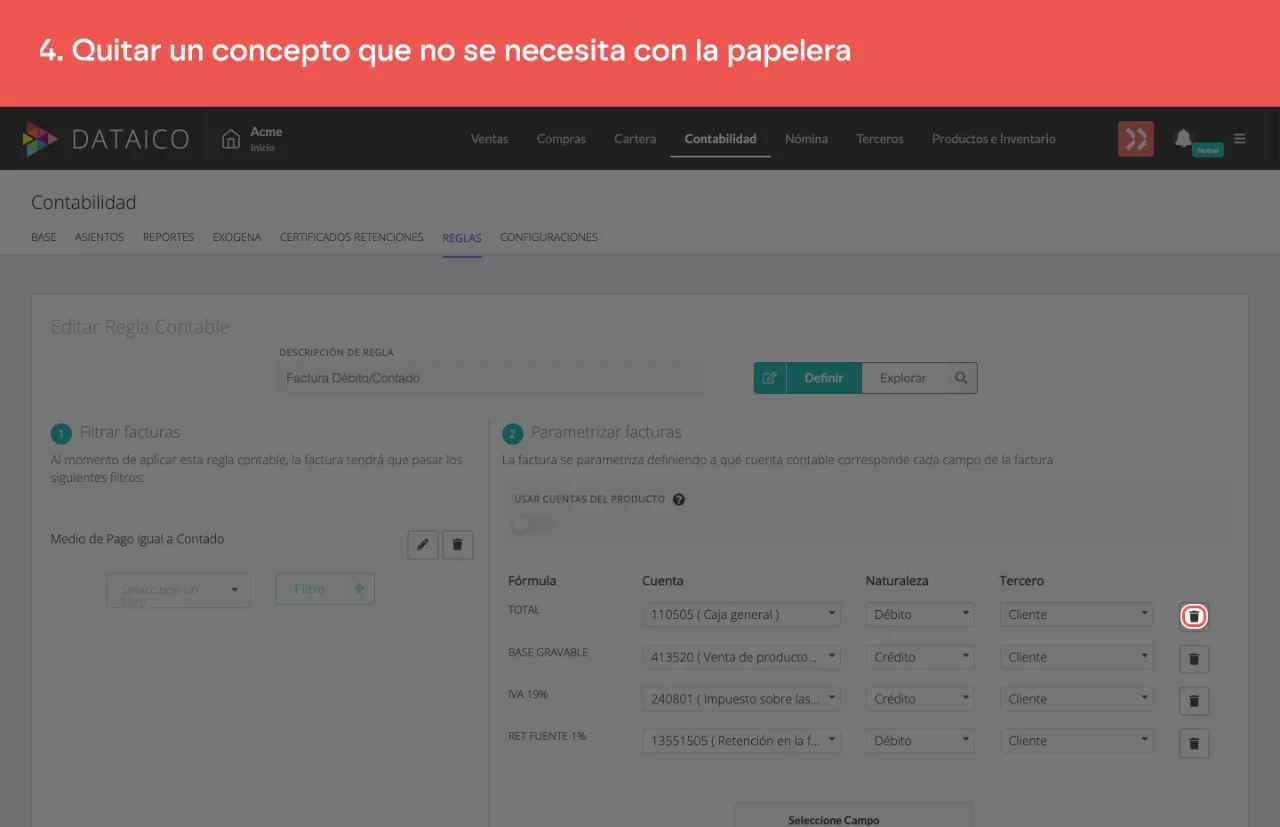Open Tercero dropdown for BASE GRAVABLE
1280x827 pixels.
pyautogui.click(x=1077, y=657)
